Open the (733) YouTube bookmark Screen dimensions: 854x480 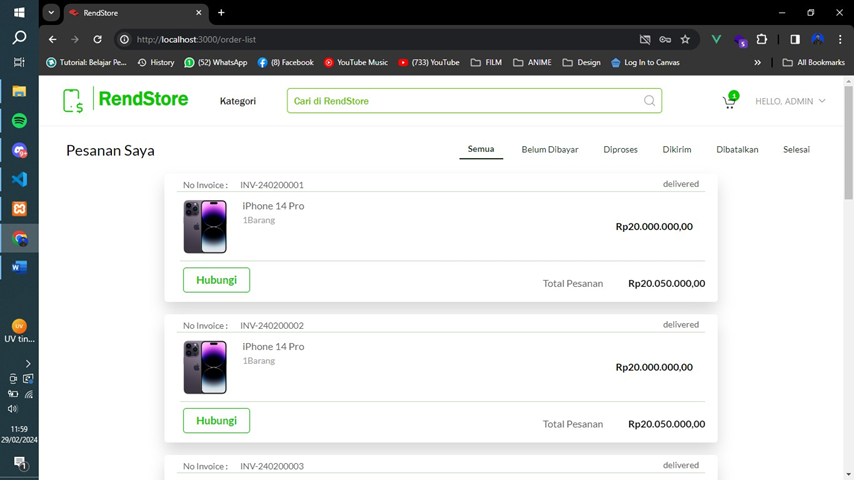pos(429,63)
